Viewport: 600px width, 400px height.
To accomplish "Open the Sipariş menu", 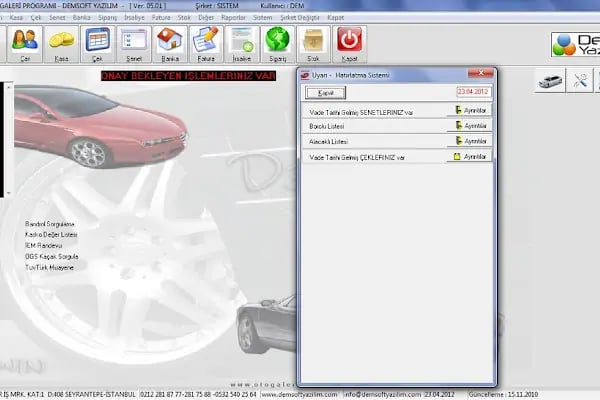I will pyautogui.click(x=108, y=18).
